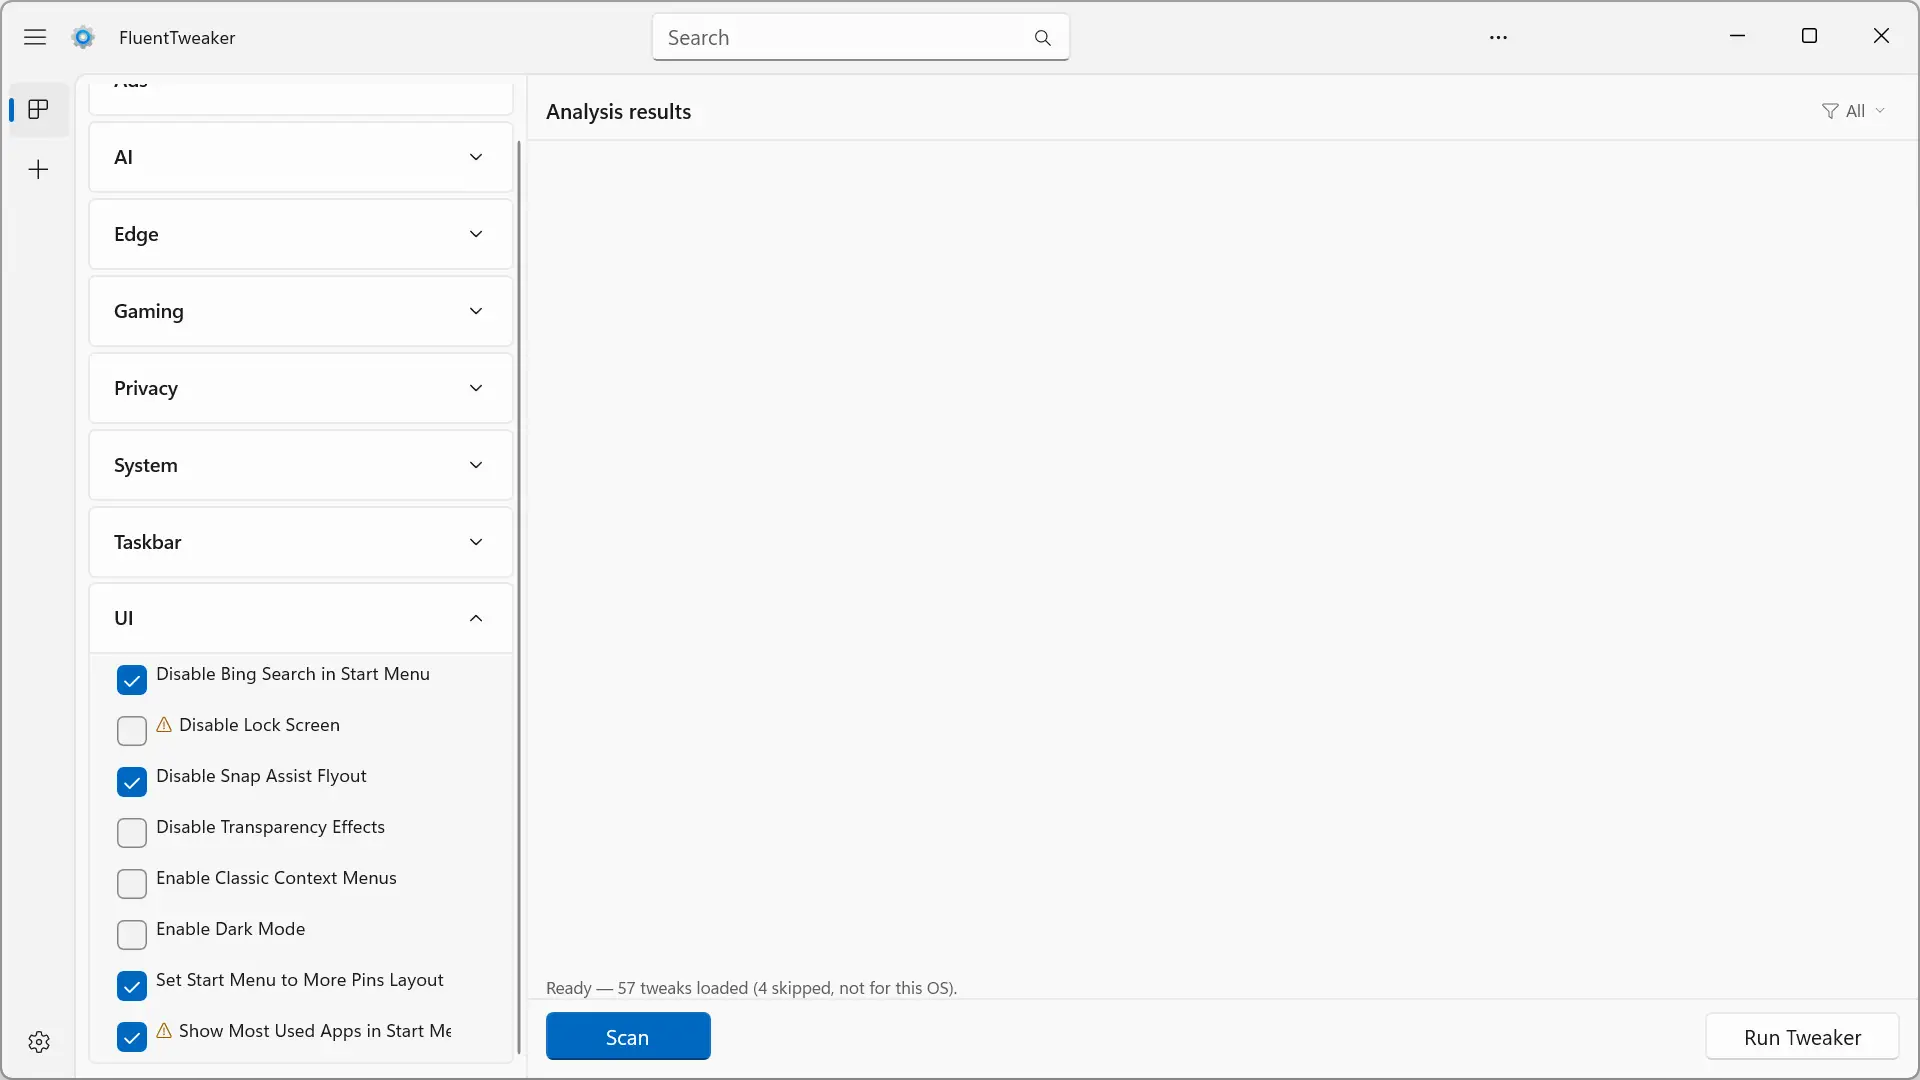Click the Scan button

point(628,1037)
